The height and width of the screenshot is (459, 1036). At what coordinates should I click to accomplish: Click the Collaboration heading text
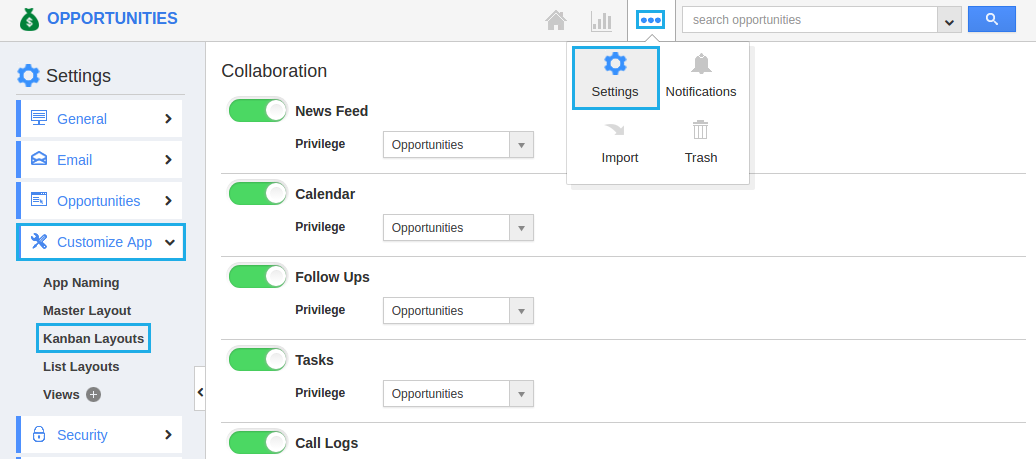[274, 71]
